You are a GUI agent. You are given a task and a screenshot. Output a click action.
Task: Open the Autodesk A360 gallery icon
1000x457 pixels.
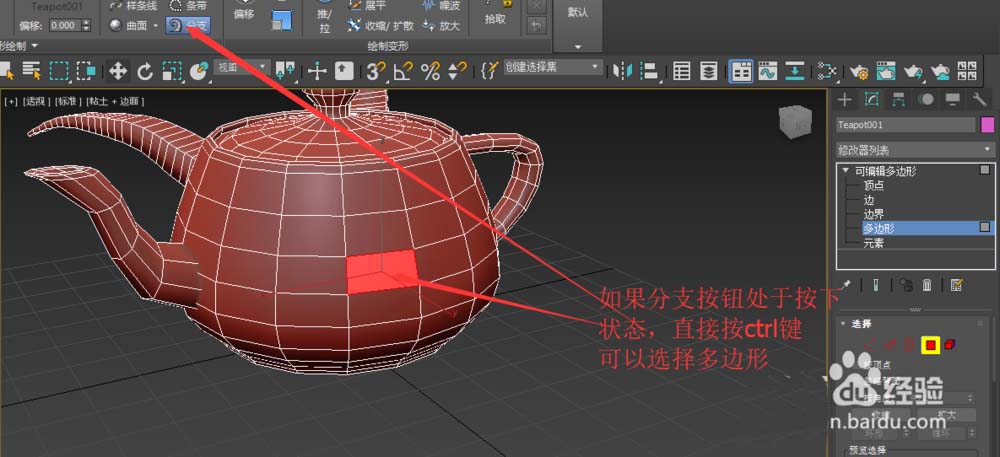[x=967, y=71]
